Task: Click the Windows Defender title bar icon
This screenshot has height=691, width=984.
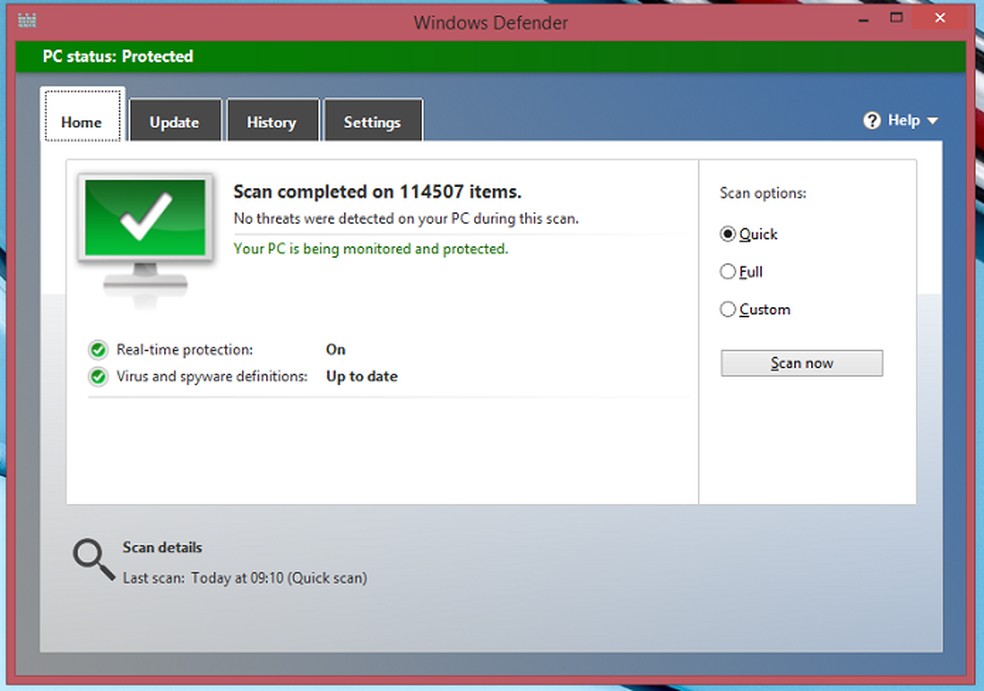Action: click(x=26, y=18)
